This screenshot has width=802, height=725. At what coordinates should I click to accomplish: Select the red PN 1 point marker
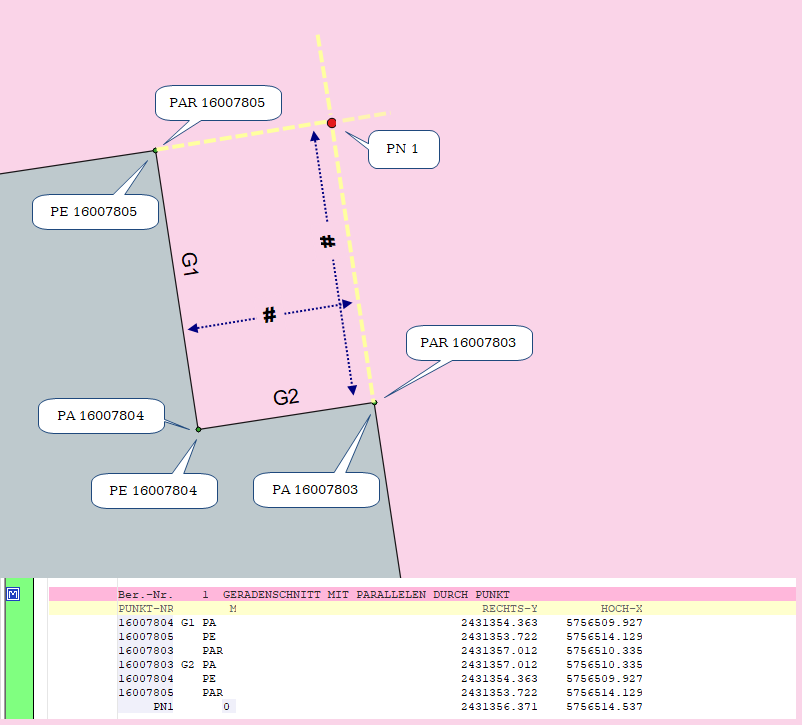(331, 123)
